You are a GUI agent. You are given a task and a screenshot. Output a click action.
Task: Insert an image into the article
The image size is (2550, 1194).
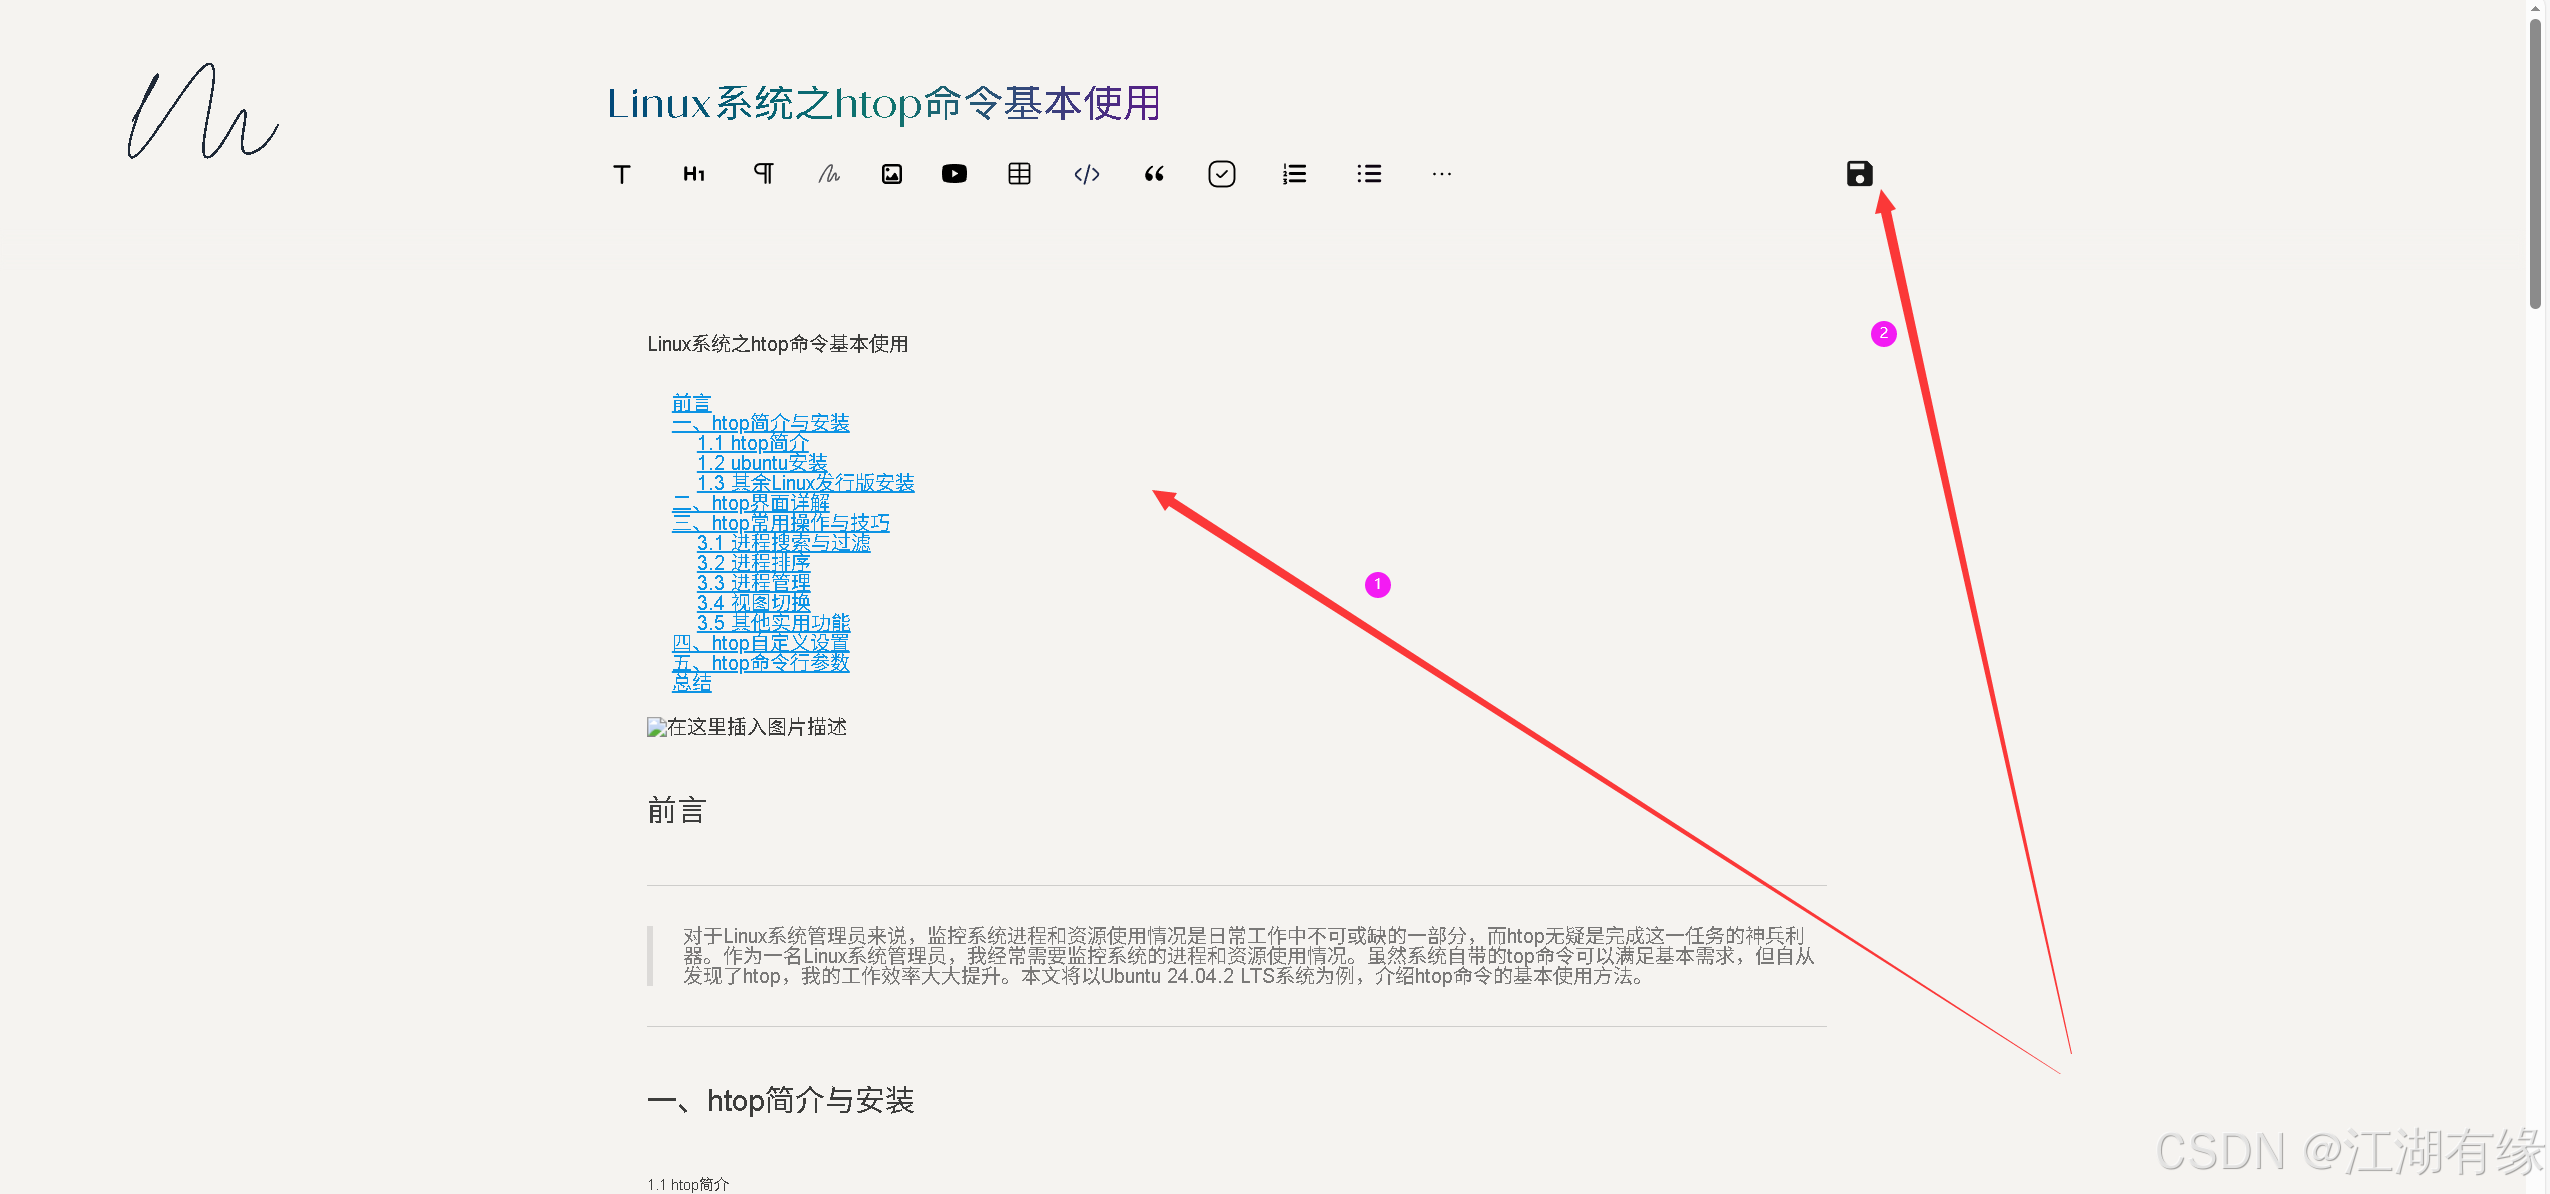pyautogui.click(x=891, y=173)
